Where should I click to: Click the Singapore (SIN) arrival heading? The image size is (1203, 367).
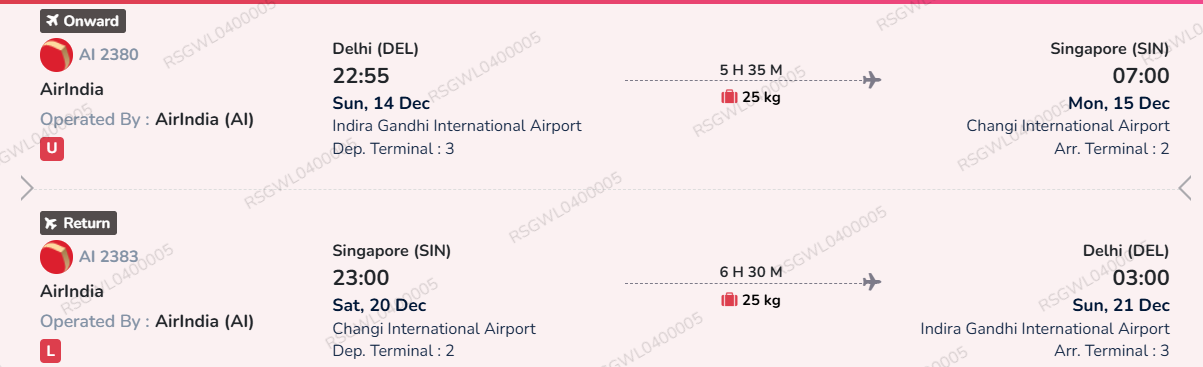coord(1109,49)
